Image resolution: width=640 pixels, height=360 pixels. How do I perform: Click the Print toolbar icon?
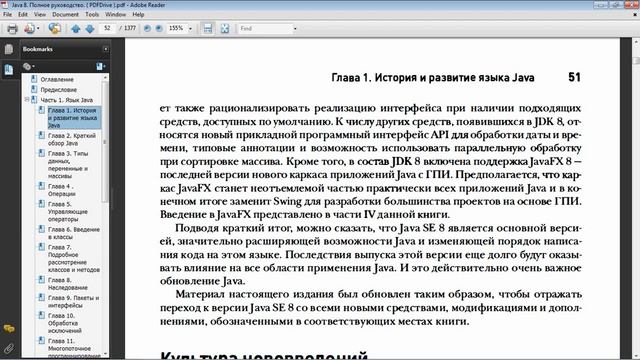(13, 29)
